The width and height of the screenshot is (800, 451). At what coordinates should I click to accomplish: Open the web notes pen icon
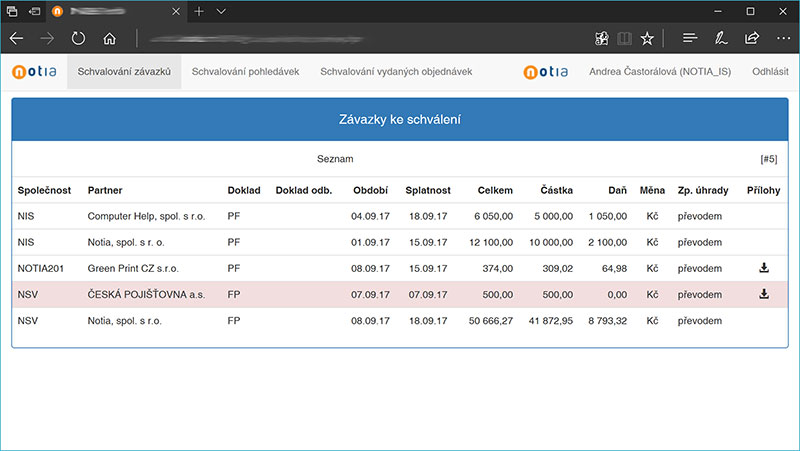click(x=721, y=38)
